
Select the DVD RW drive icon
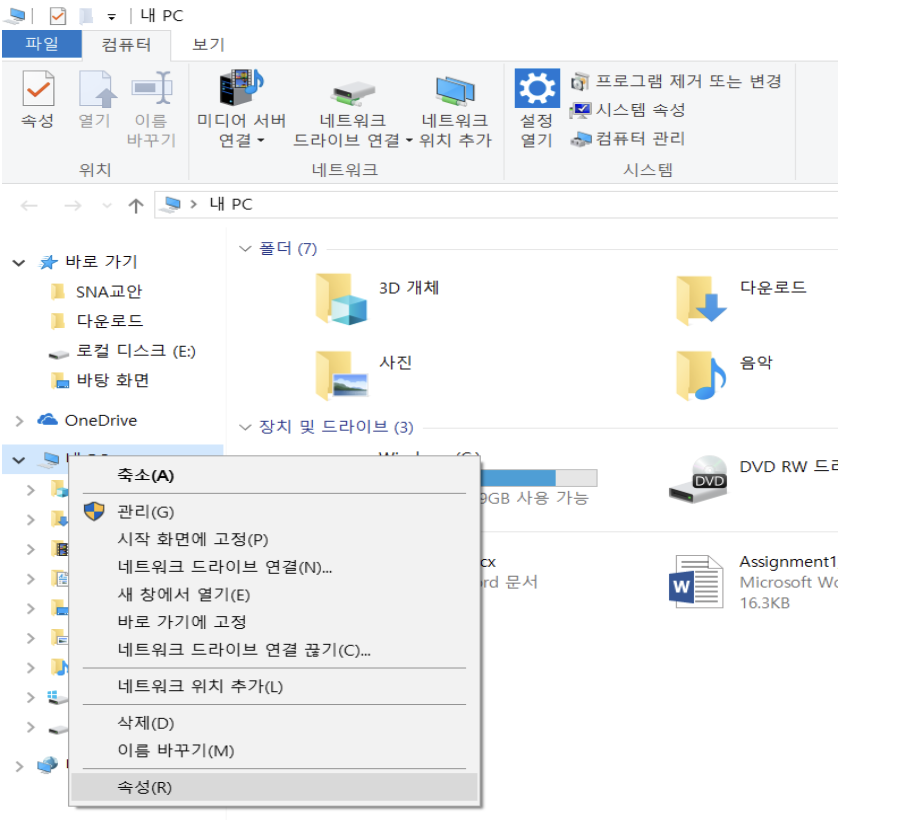[698, 479]
